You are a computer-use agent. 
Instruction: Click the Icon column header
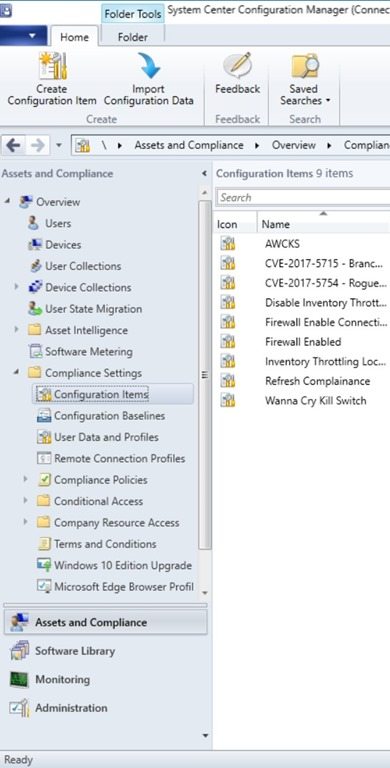coord(235,224)
